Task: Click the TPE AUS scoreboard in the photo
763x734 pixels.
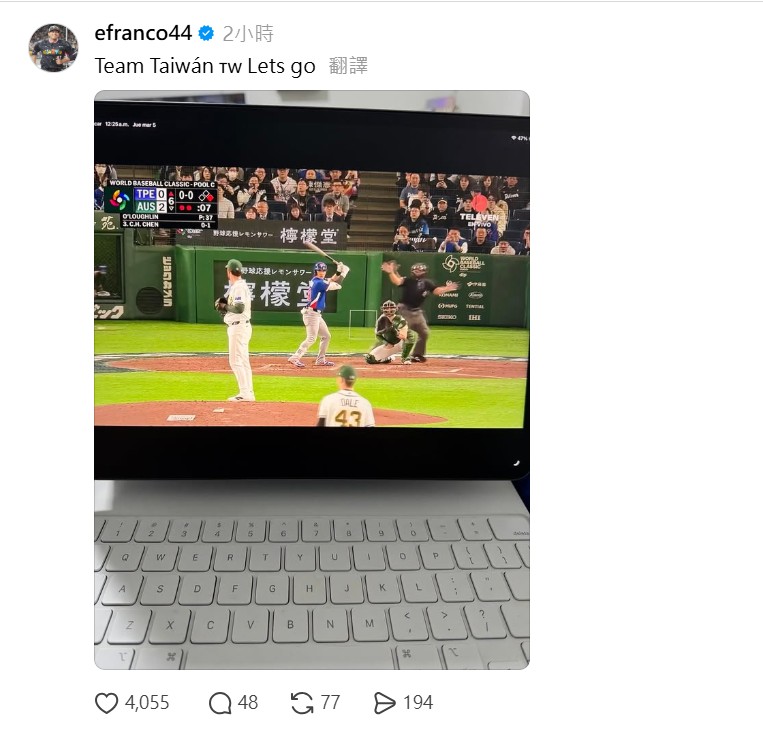Action: click(x=161, y=204)
